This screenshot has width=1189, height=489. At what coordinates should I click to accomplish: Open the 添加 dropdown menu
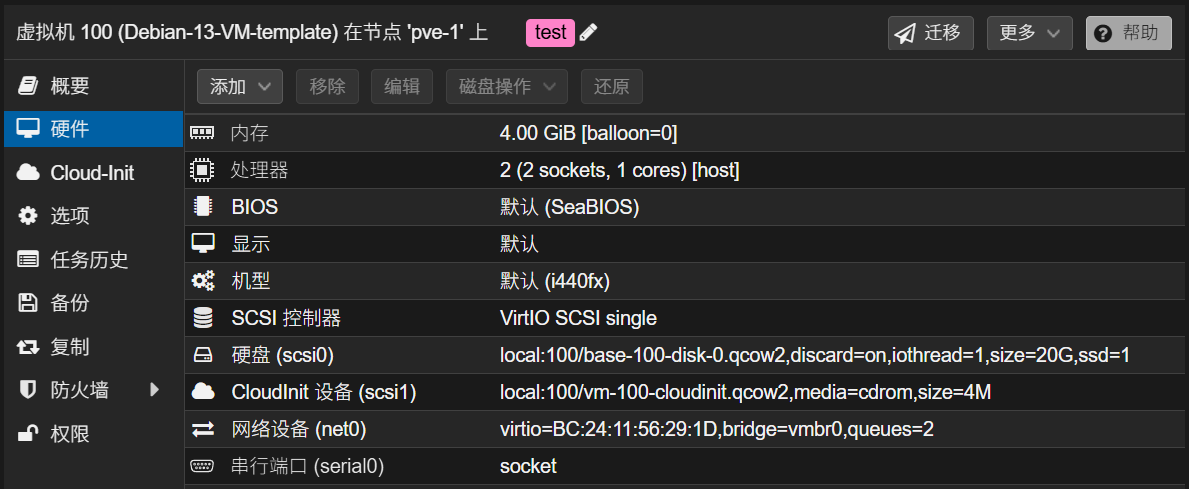coord(240,87)
